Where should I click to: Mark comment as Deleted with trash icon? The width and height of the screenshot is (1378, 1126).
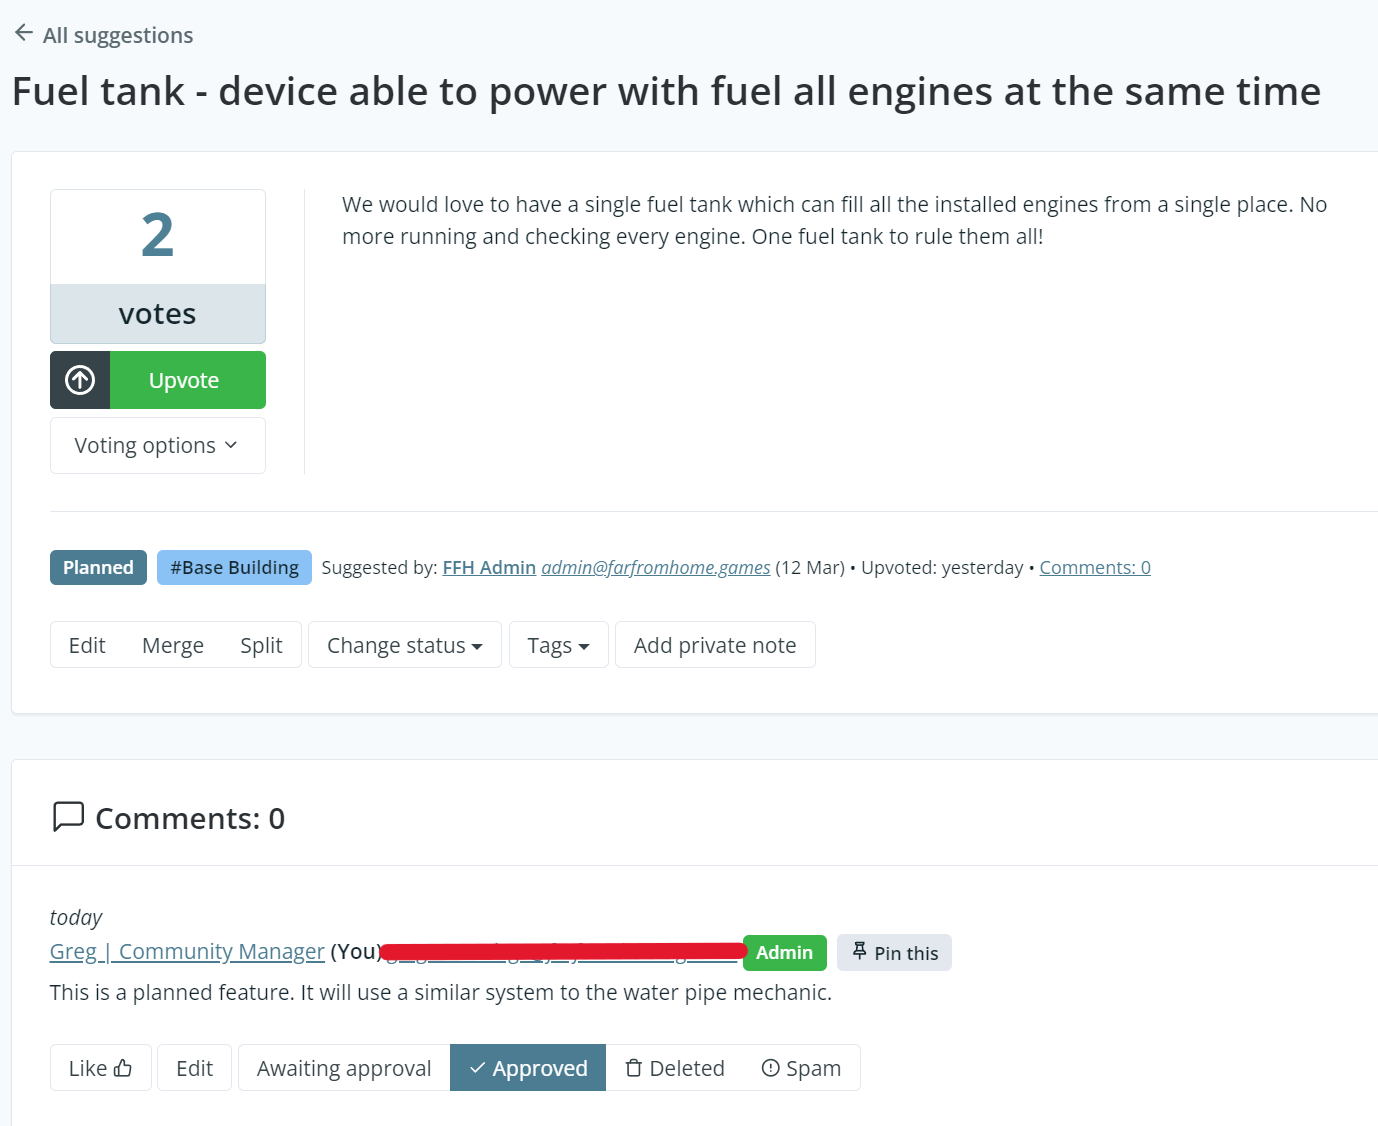(x=675, y=1068)
